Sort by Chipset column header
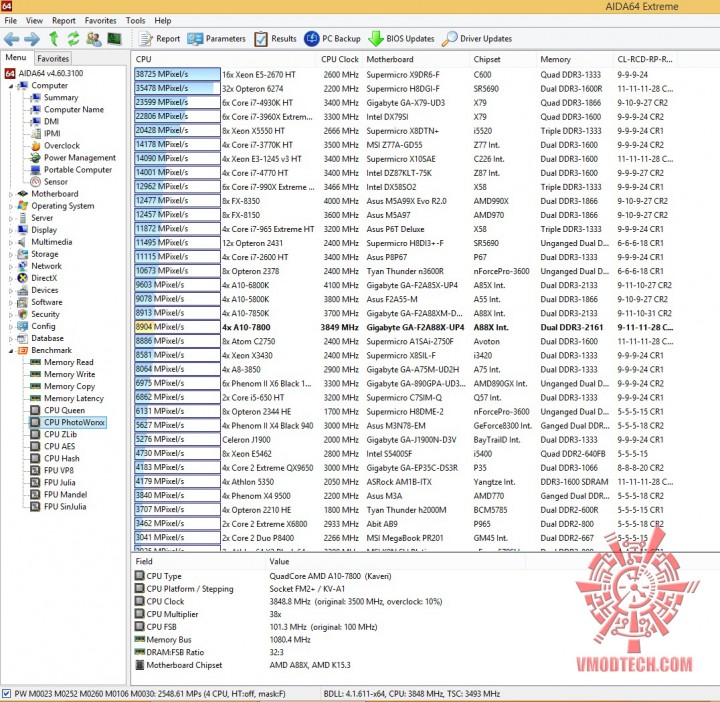720x702 pixels. click(503, 59)
